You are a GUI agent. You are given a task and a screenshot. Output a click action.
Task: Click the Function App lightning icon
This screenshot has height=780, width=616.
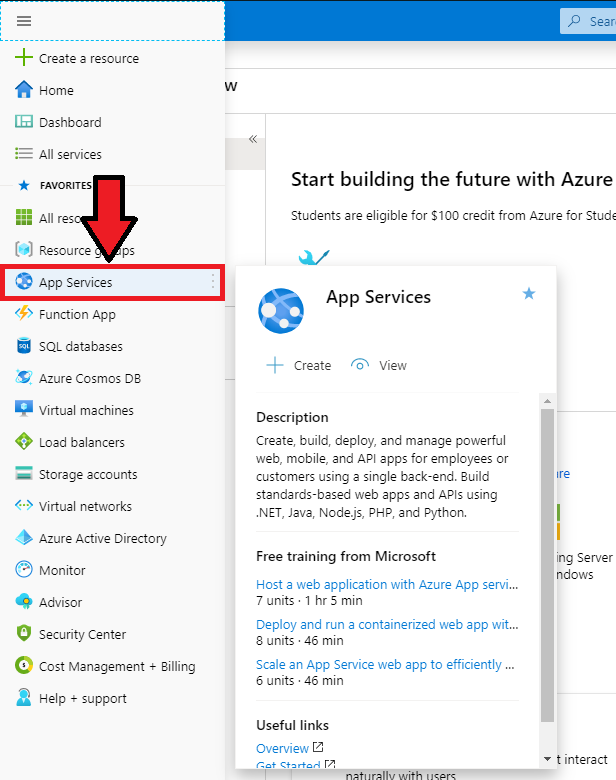point(23,314)
